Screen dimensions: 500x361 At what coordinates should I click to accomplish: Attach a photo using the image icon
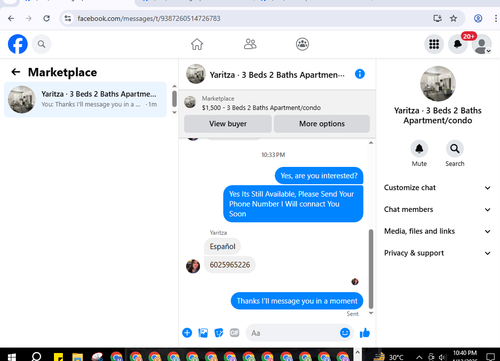pos(203,333)
